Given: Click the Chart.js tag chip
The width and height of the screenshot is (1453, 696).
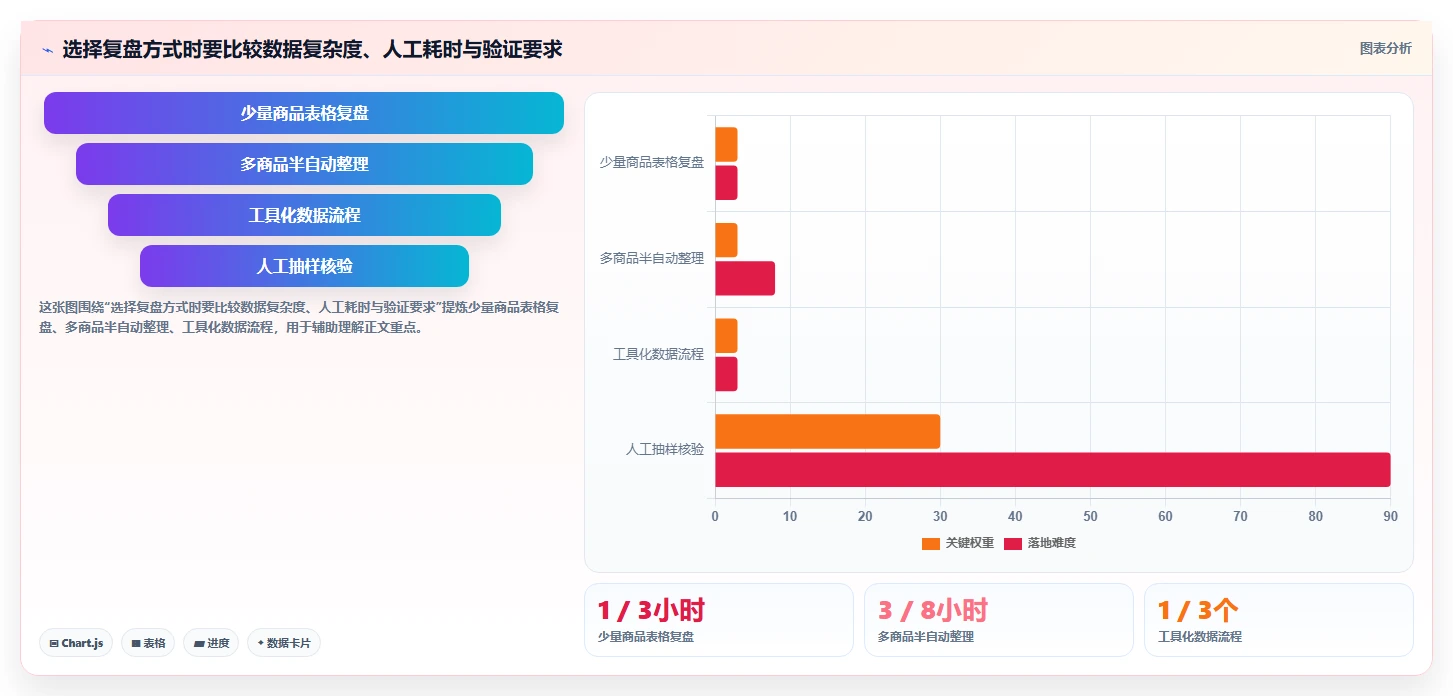Looking at the screenshot, I should (x=76, y=643).
